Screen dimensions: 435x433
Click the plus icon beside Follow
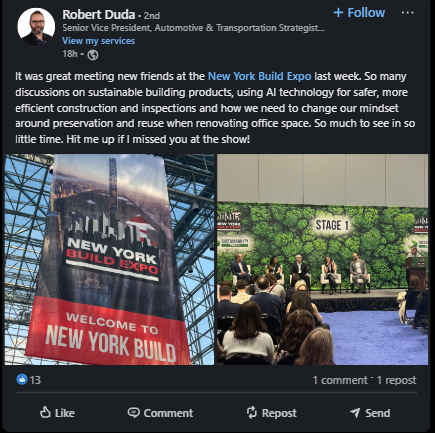pos(338,13)
